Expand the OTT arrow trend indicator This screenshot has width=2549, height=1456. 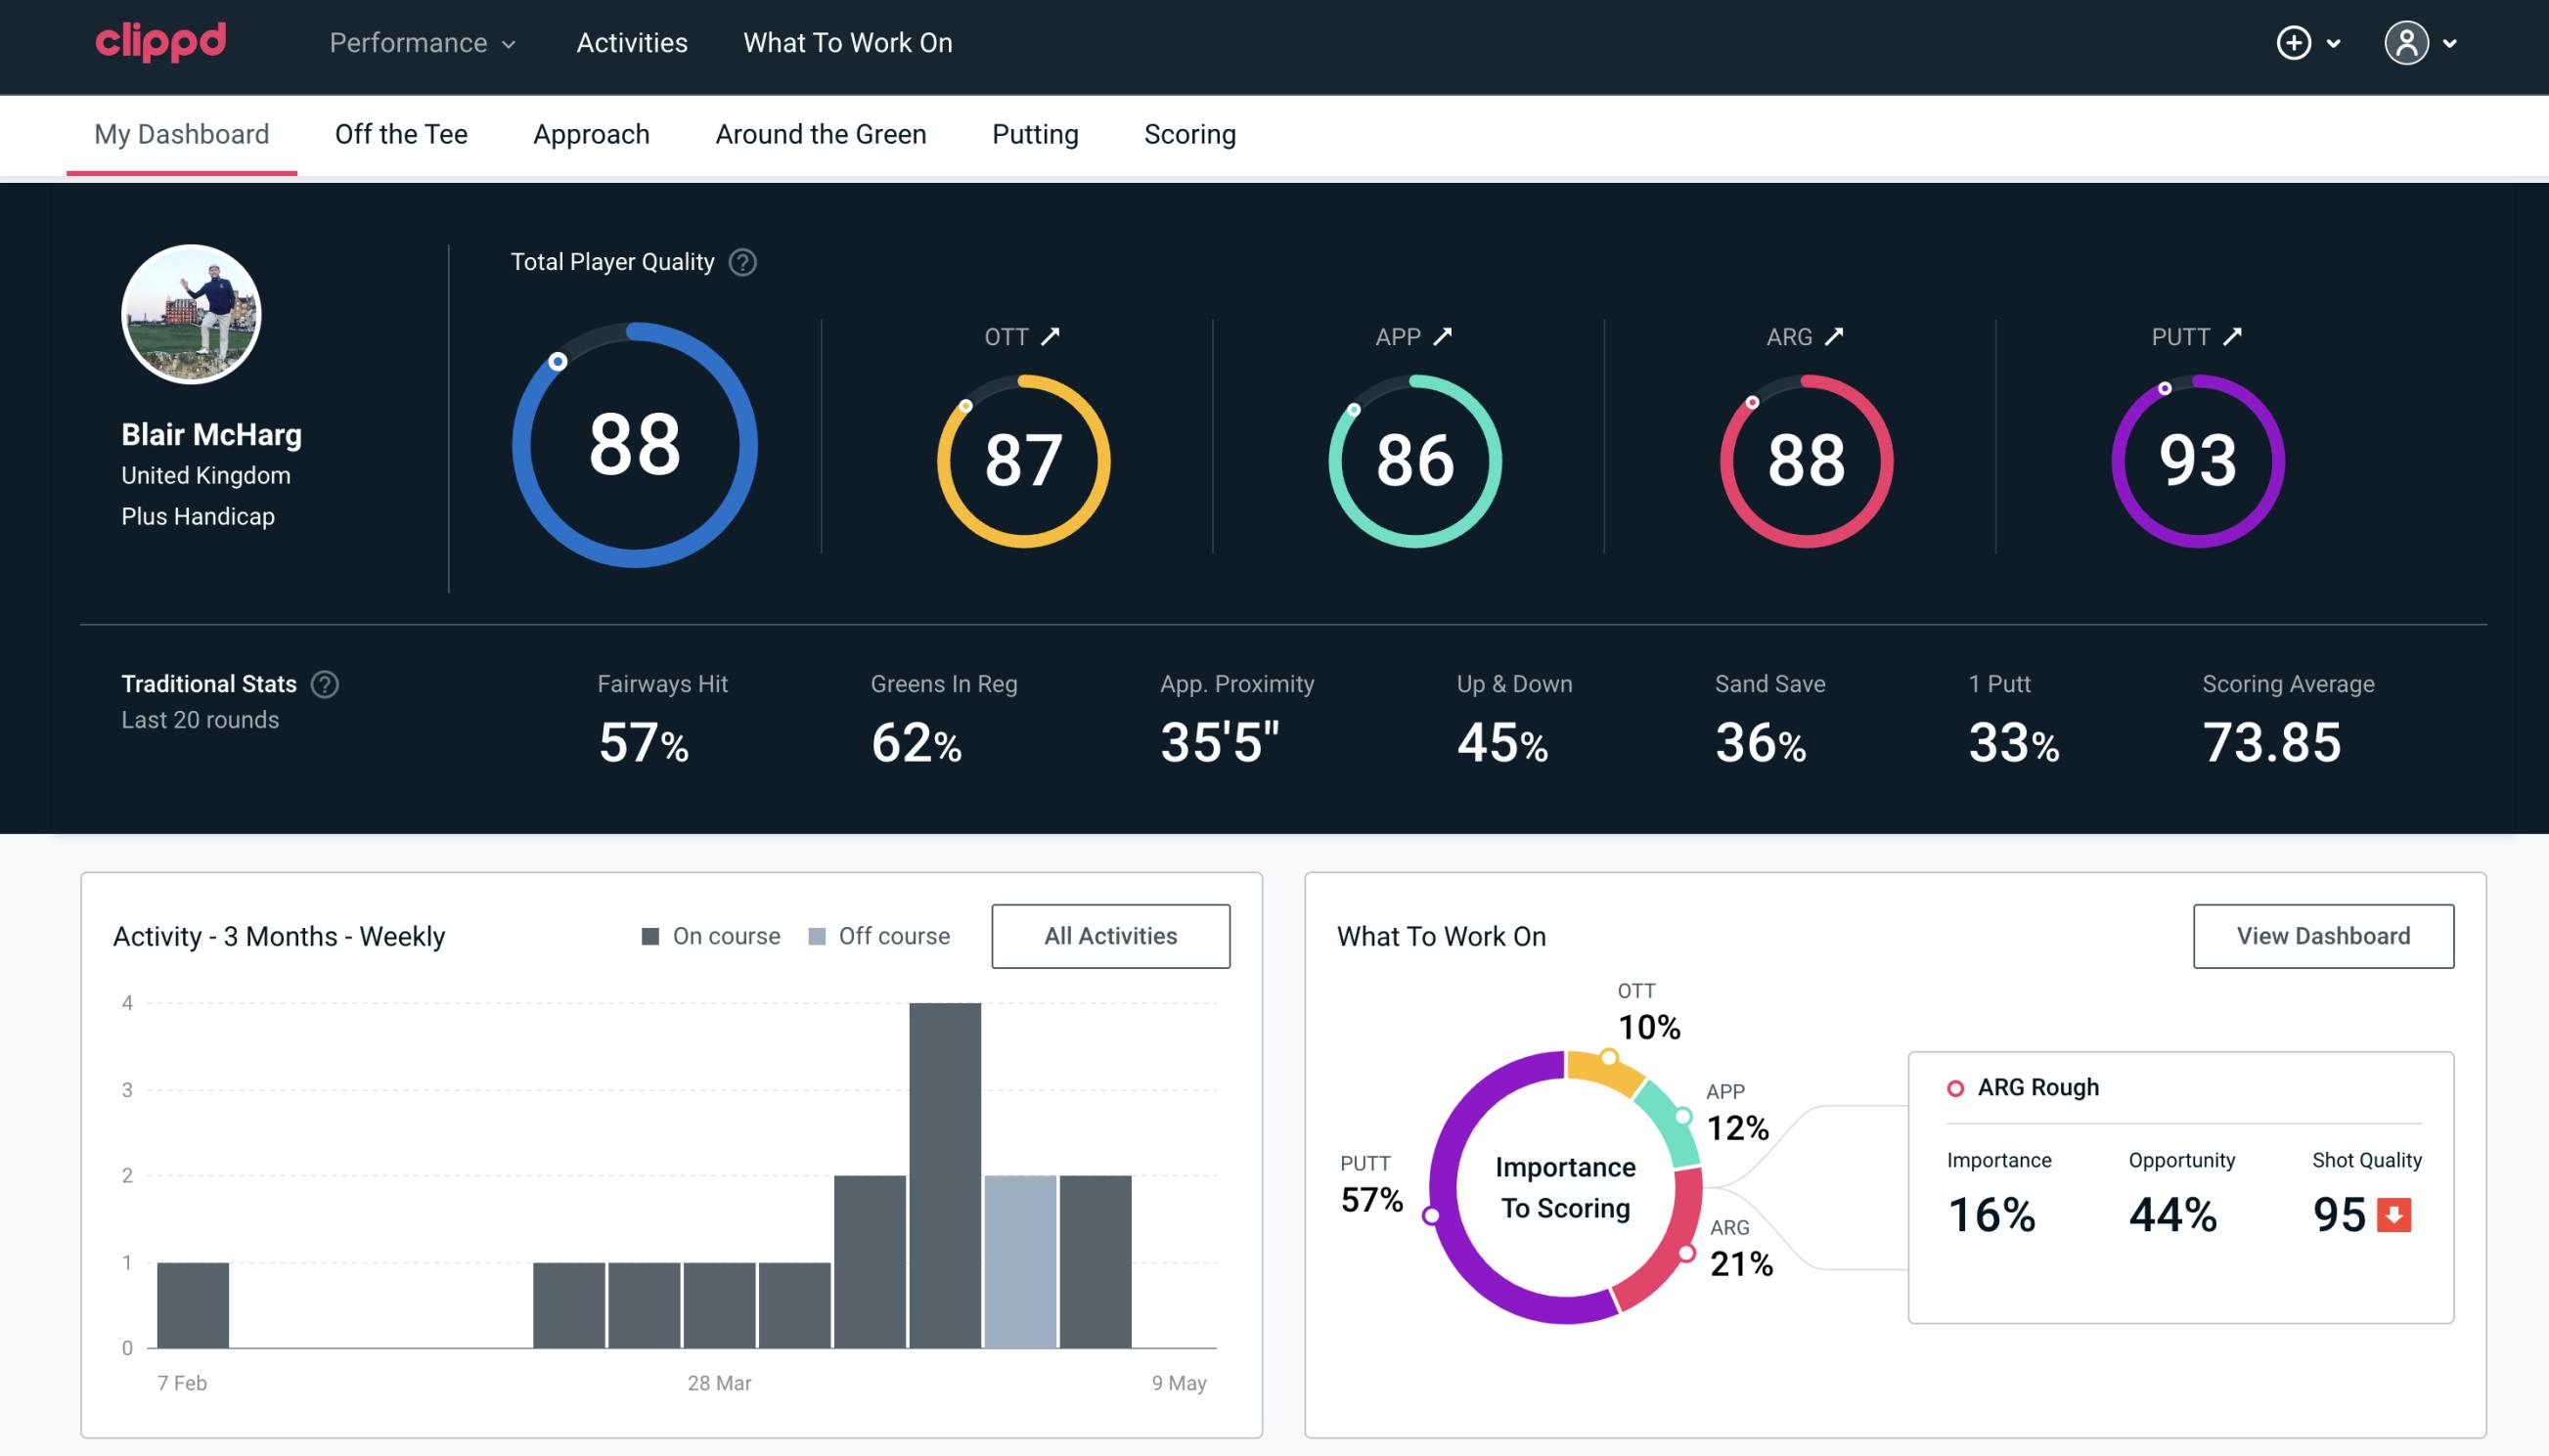tap(1051, 334)
